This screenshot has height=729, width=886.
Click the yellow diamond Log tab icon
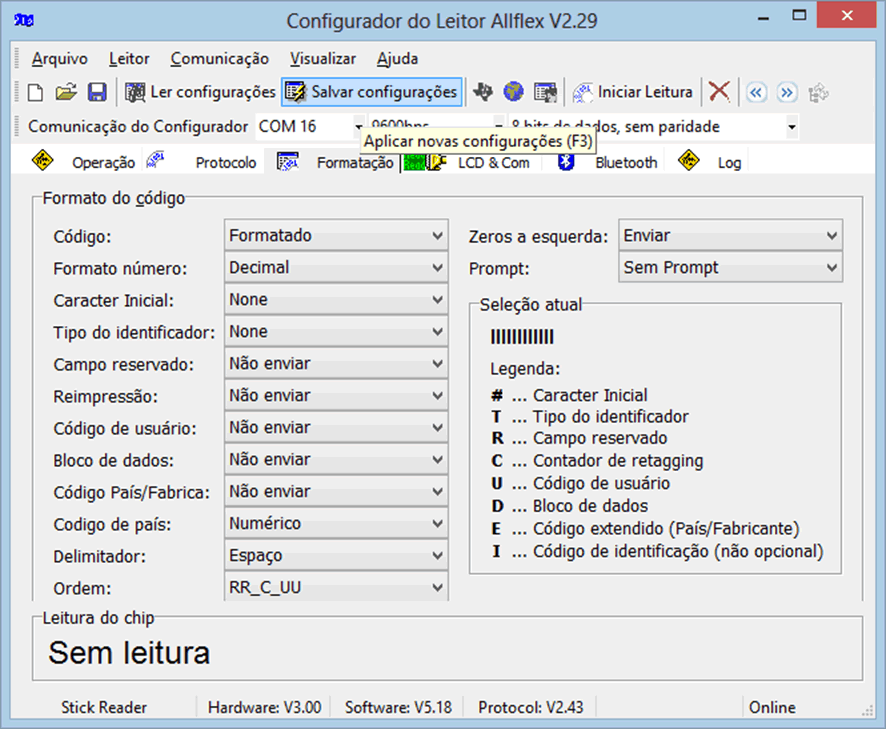tap(689, 160)
